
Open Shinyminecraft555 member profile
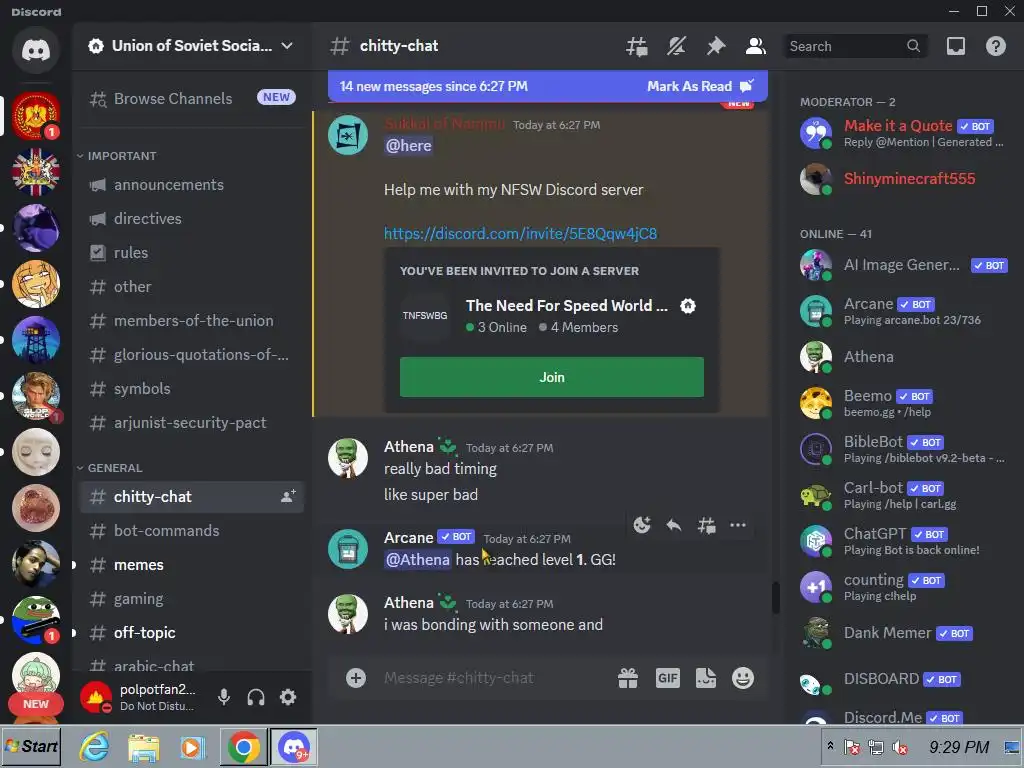(x=903, y=179)
